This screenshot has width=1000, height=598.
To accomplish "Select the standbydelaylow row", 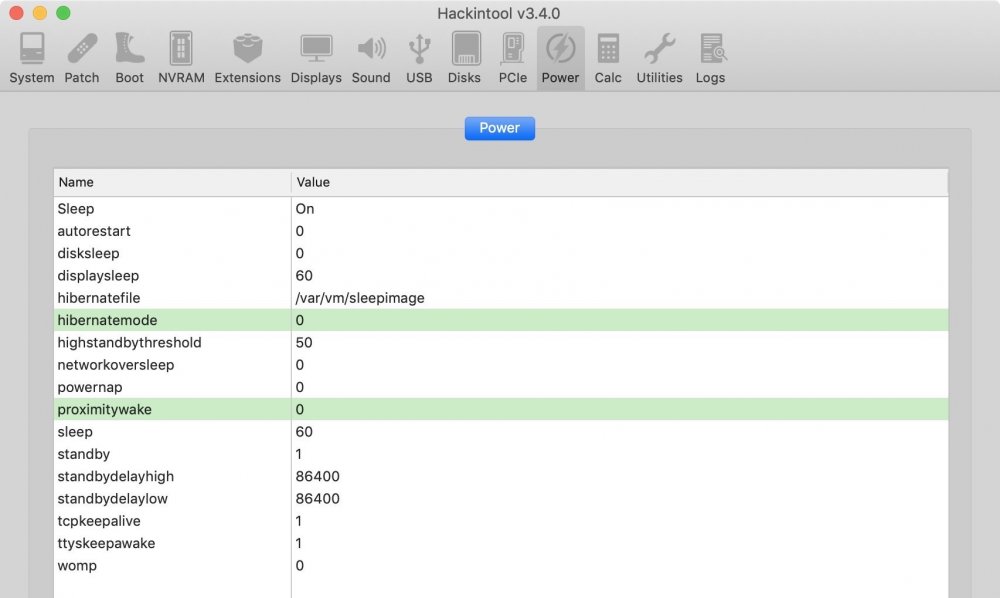I will (x=501, y=499).
